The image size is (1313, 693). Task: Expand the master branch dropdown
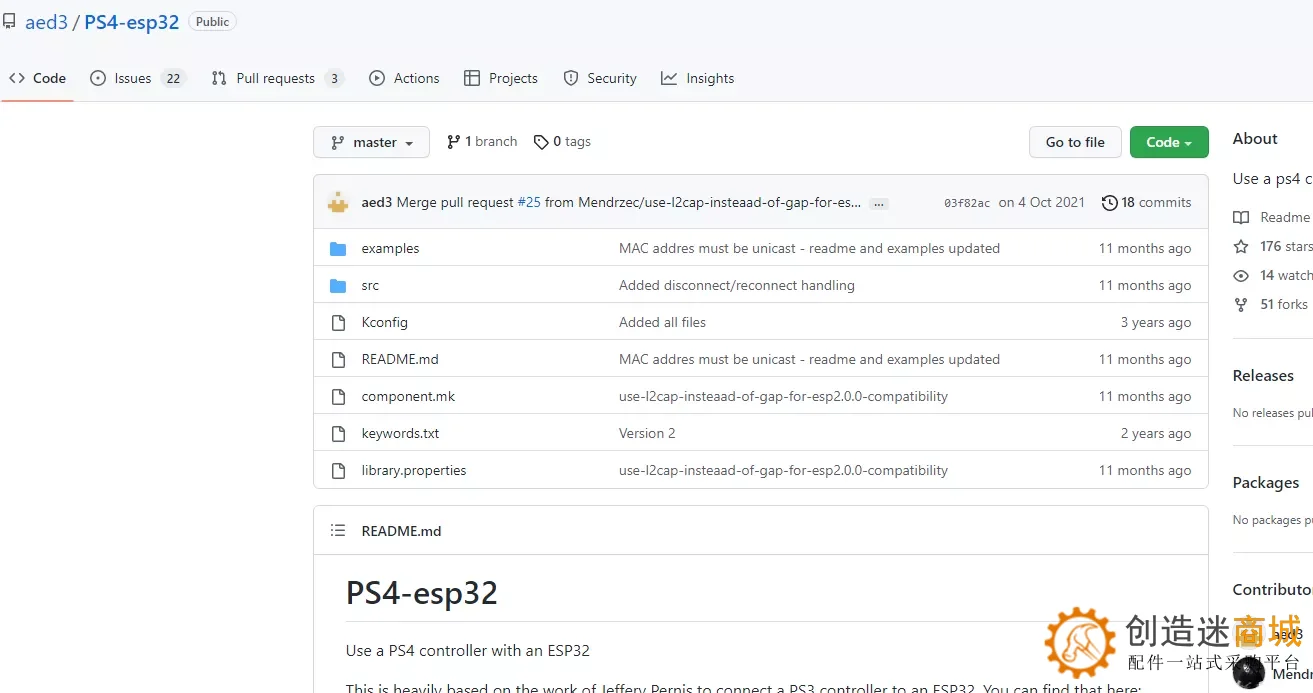(371, 142)
